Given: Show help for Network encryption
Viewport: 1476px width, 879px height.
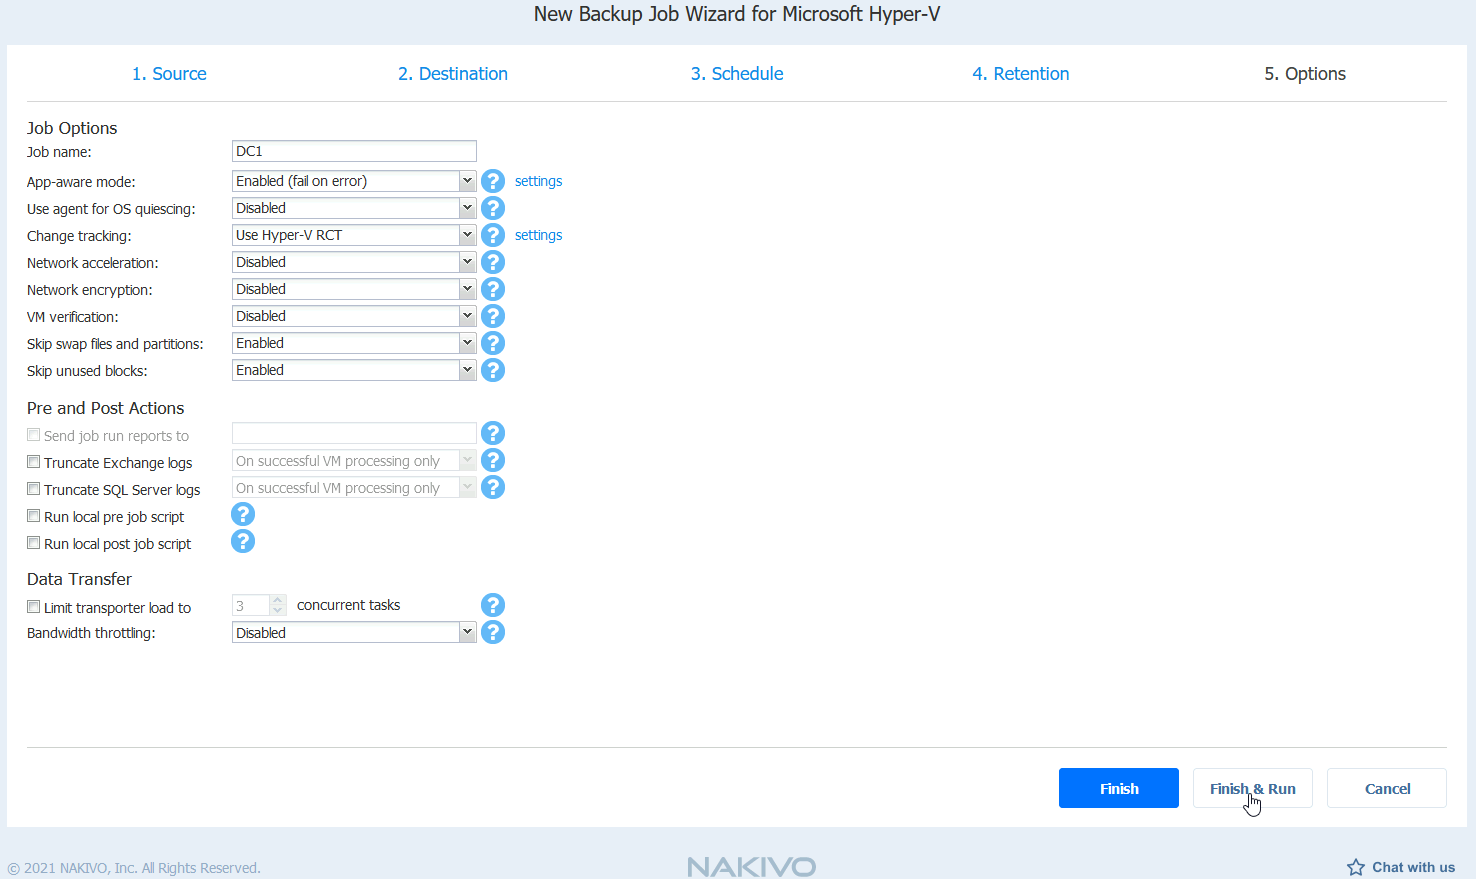Looking at the screenshot, I should click(493, 289).
